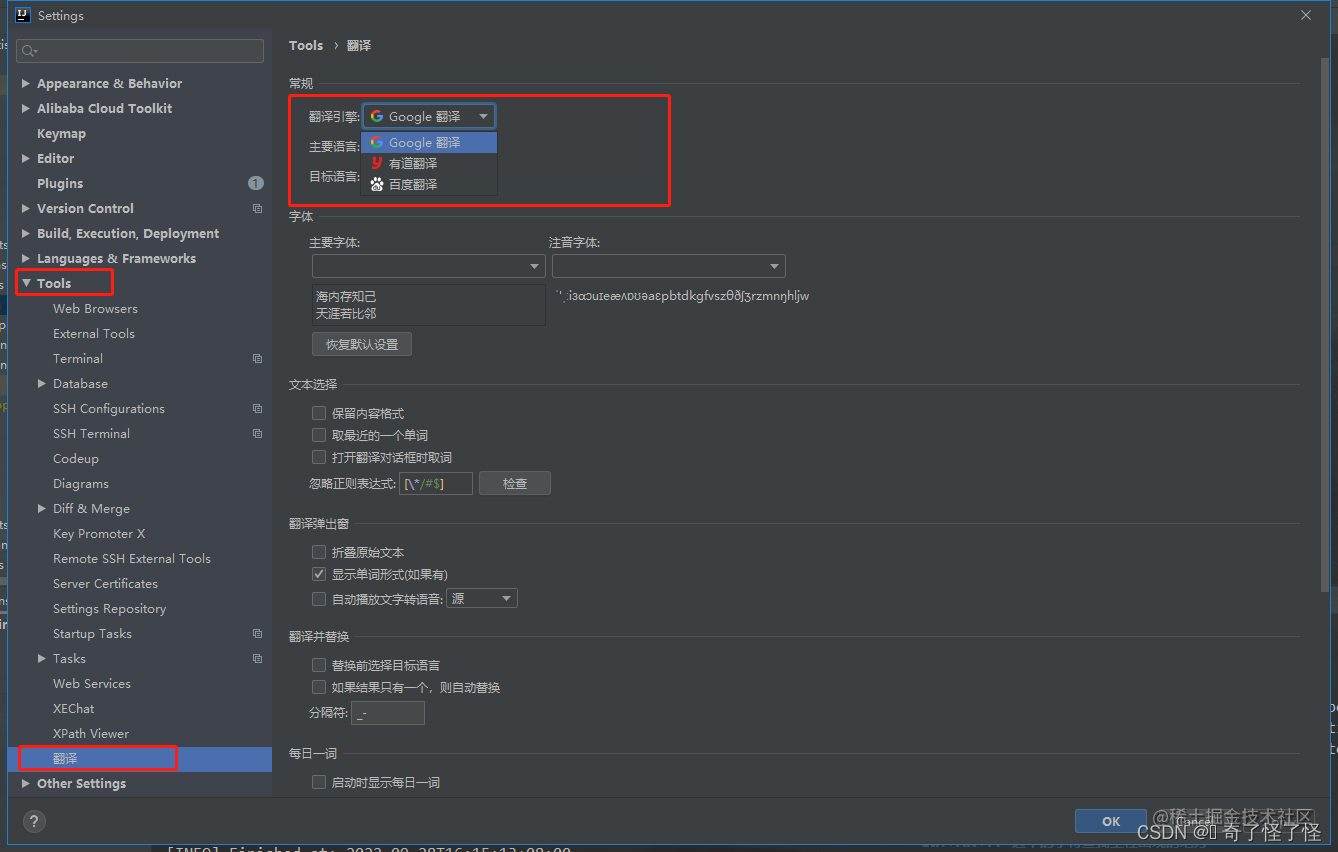Confirm settings with OK button
The width and height of the screenshot is (1338, 852).
[1111, 821]
